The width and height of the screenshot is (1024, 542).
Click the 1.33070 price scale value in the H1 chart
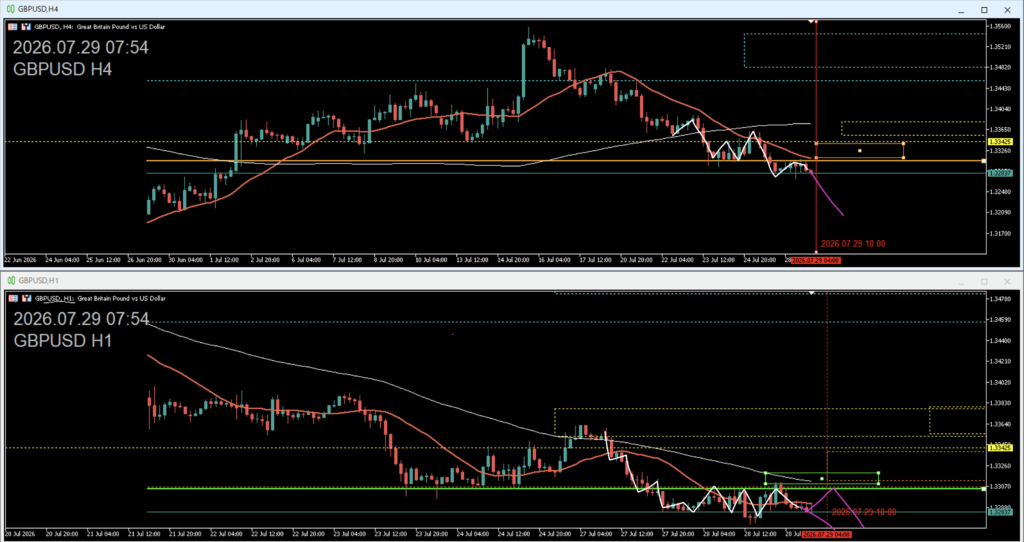tap(1000, 486)
